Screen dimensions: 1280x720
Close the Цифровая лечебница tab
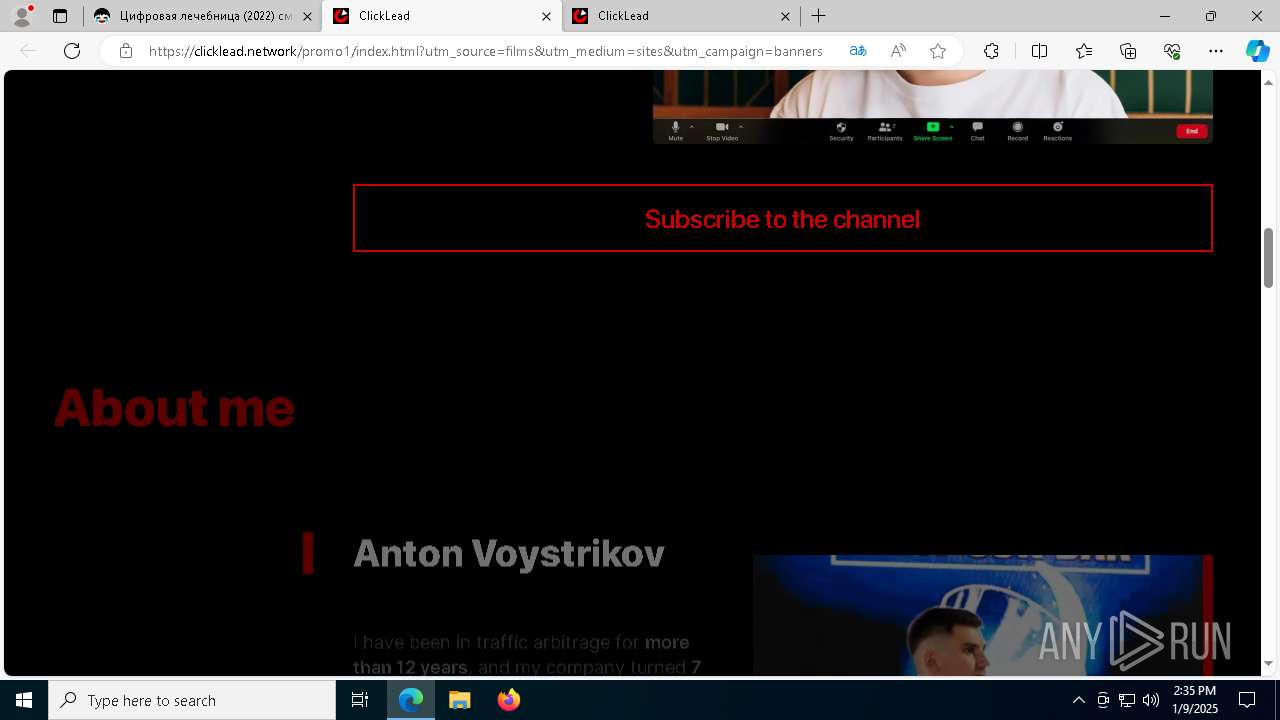307,16
